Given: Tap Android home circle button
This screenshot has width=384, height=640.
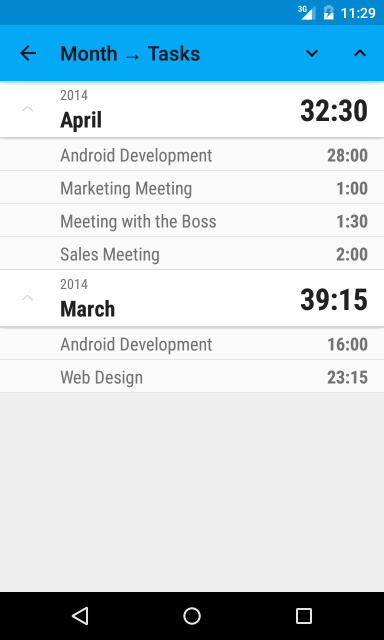Looking at the screenshot, I should click(192, 616).
